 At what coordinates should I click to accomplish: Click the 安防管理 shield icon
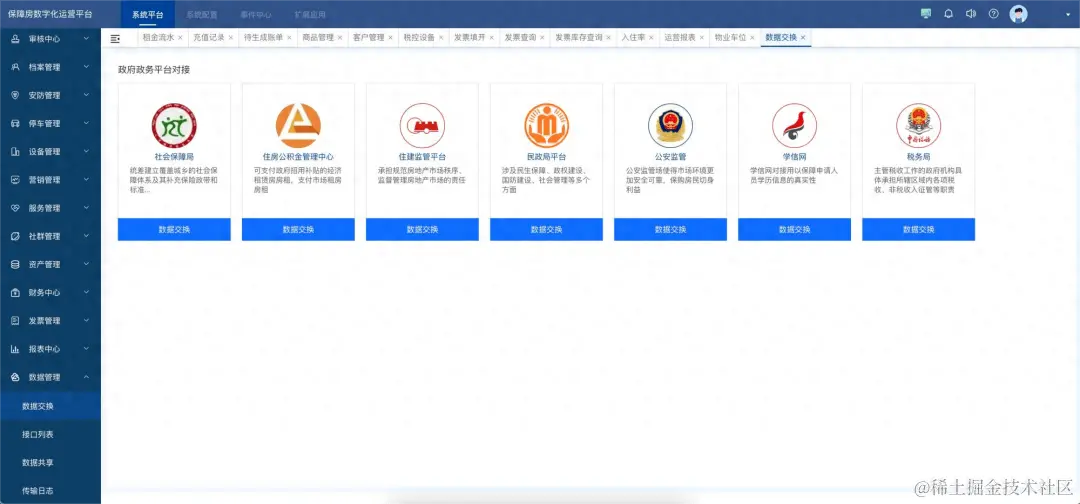click(x=14, y=96)
